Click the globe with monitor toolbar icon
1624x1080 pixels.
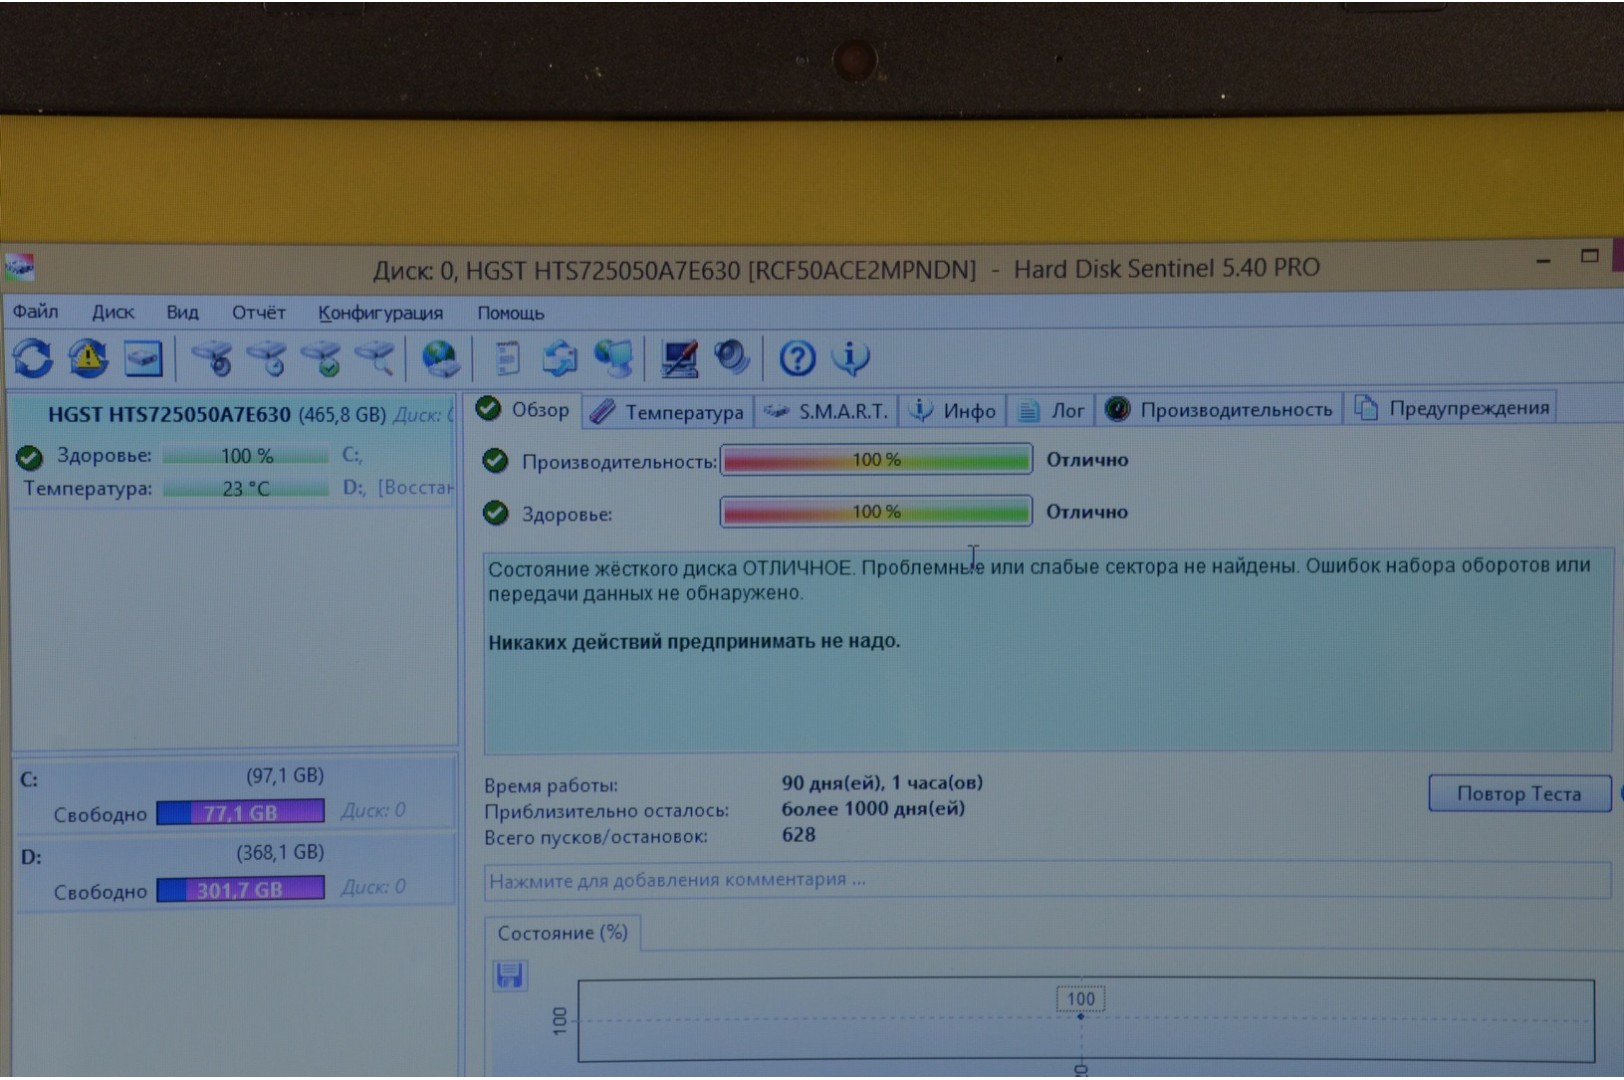point(614,358)
